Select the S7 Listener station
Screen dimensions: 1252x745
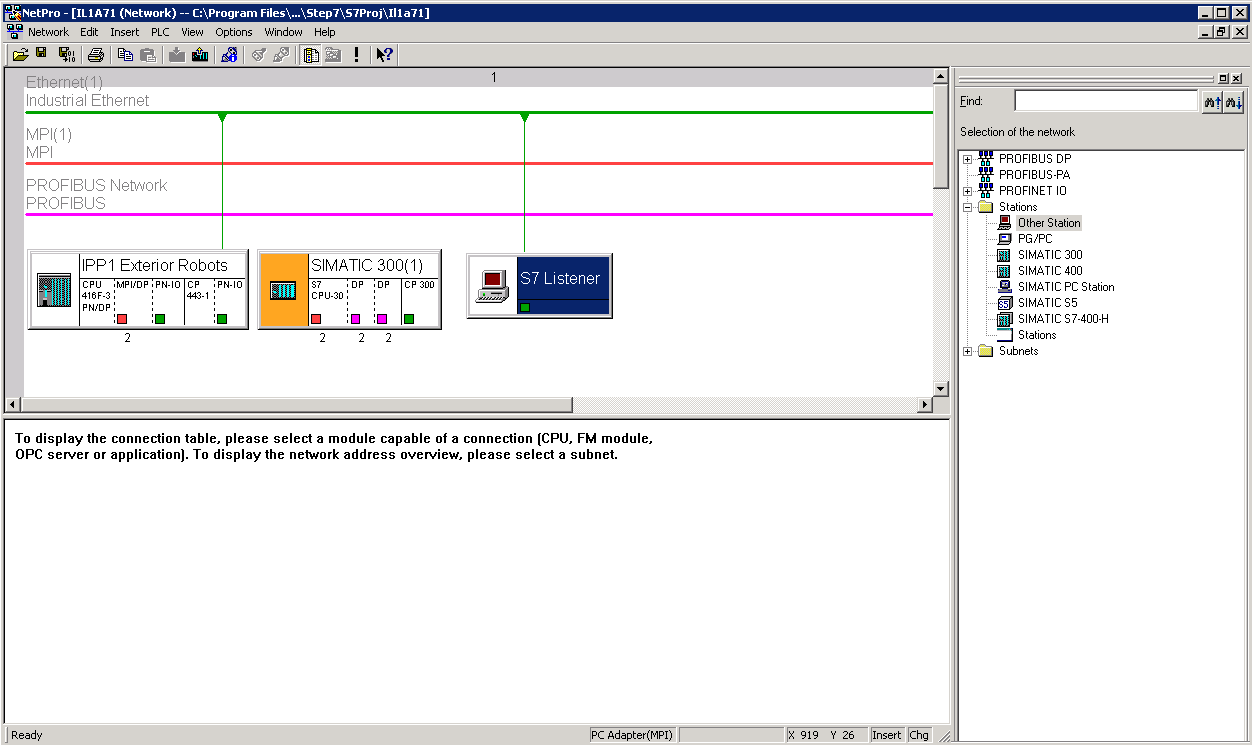560,279
